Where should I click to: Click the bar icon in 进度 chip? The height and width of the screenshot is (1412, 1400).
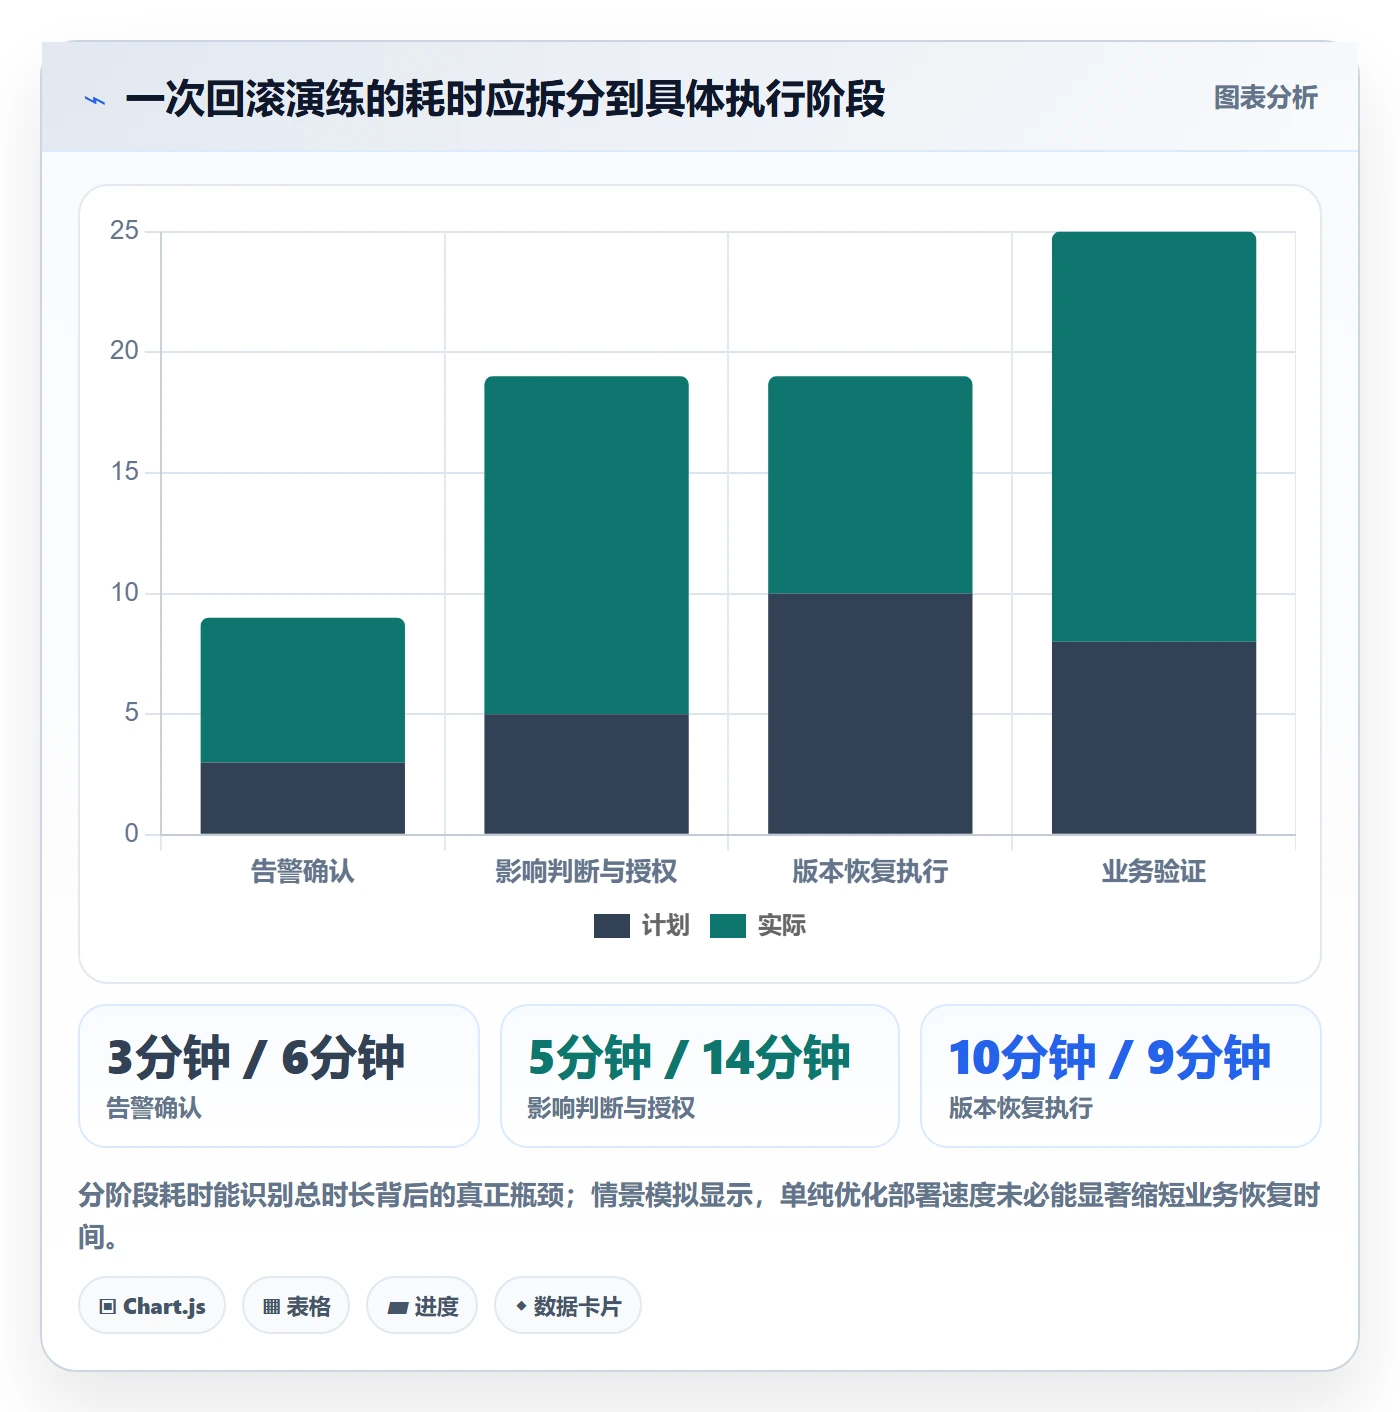(397, 1307)
